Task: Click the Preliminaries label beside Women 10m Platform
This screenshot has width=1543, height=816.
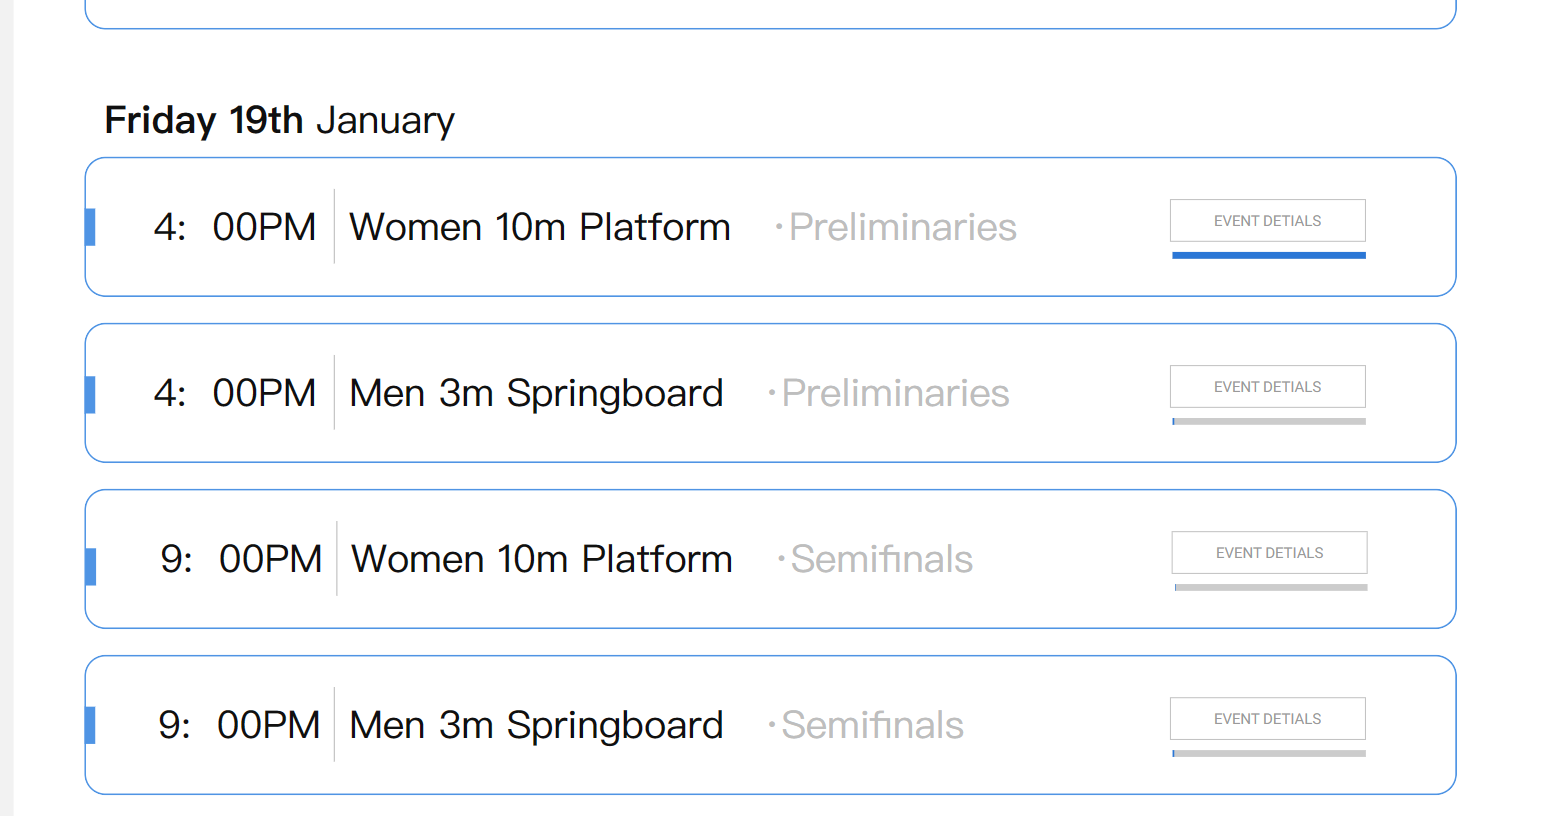Action: (x=902, y=227)
